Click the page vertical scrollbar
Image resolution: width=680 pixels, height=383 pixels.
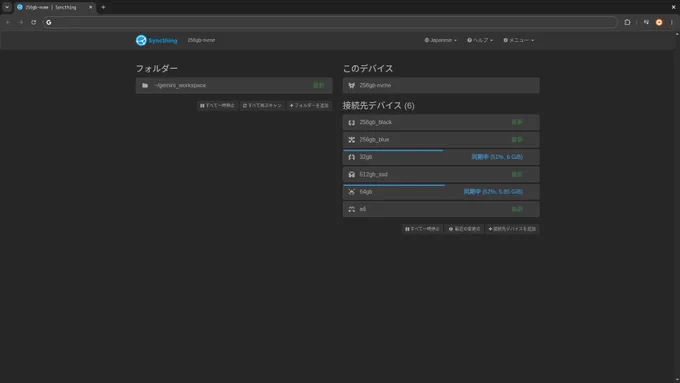tap(677, 206)
